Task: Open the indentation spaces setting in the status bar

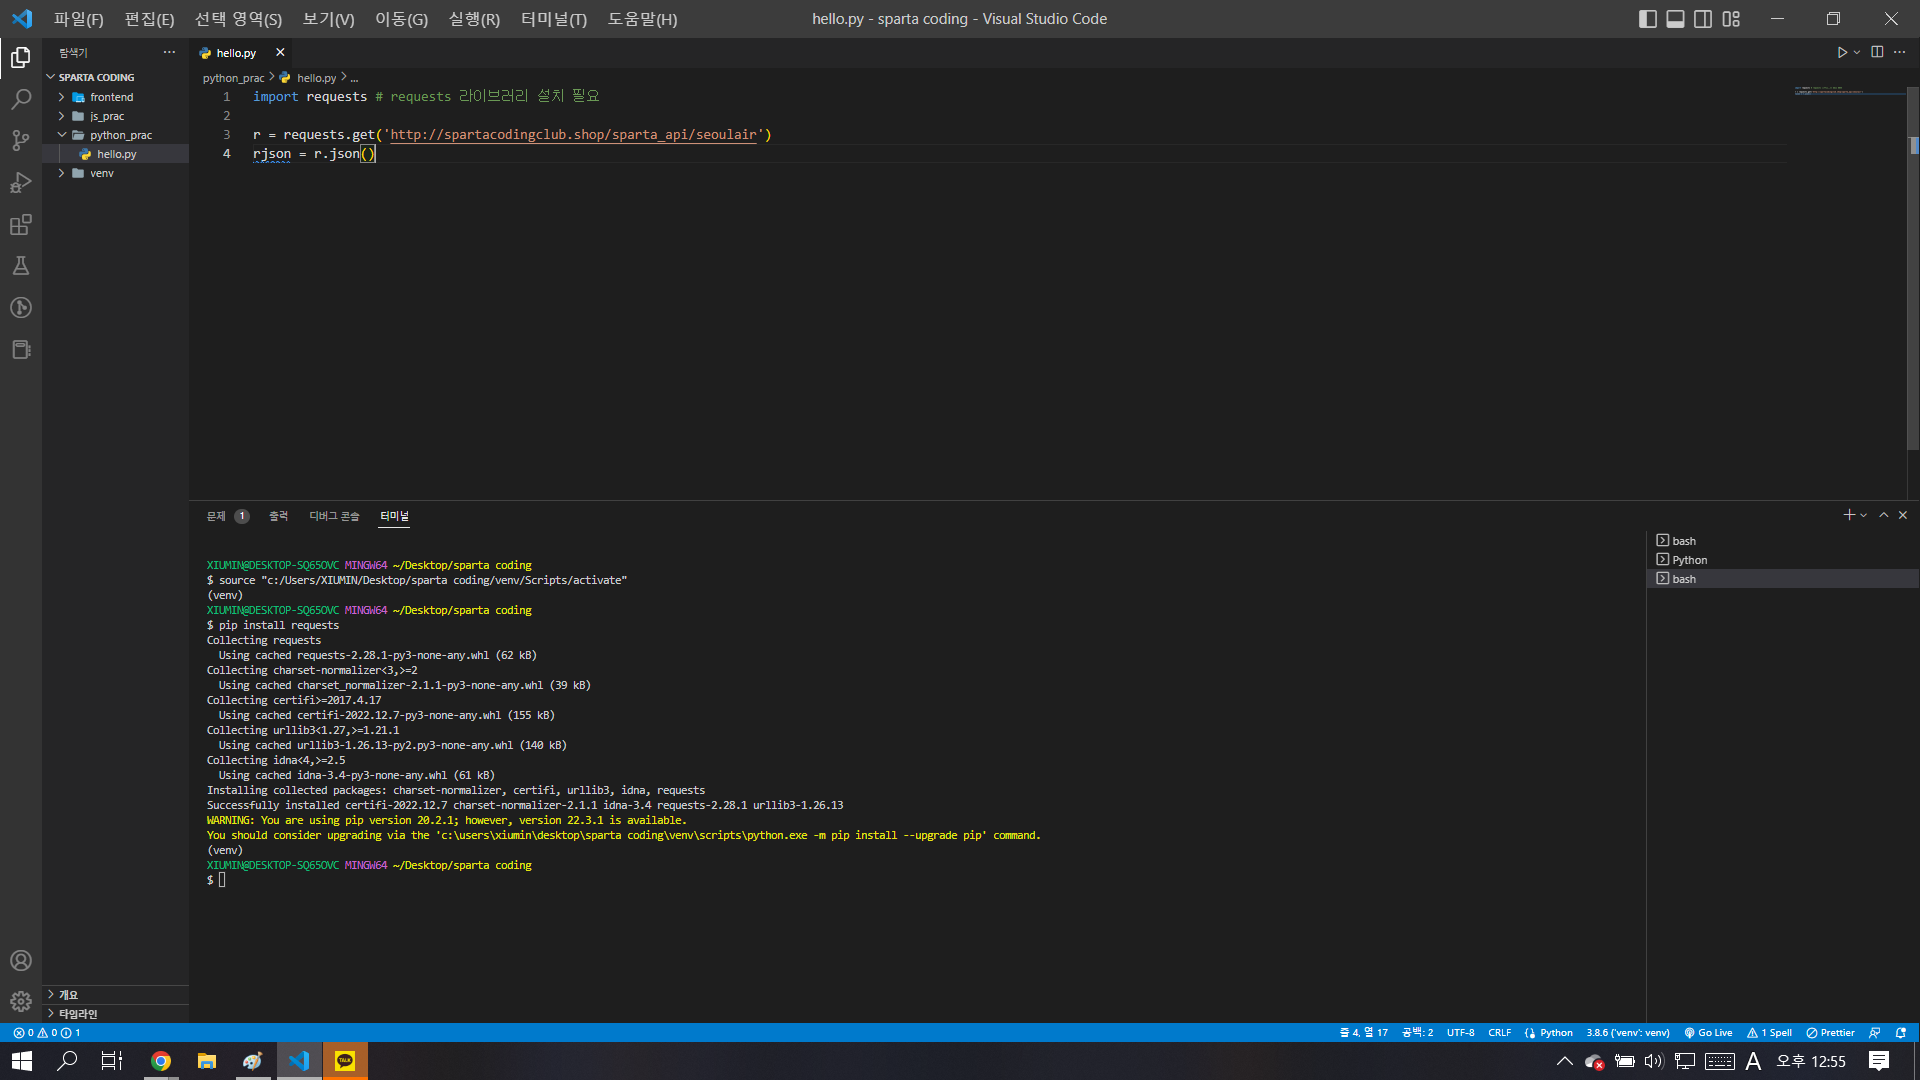Action: pos(1417,1033)
